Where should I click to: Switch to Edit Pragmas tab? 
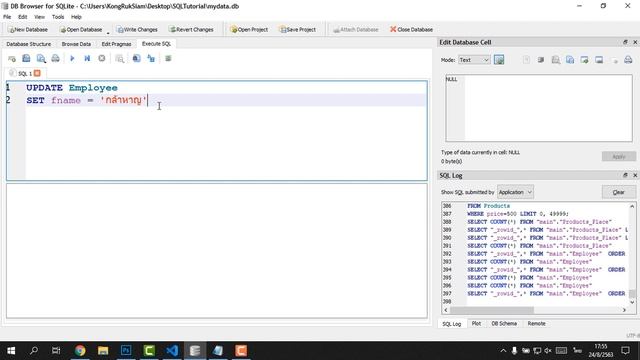click(116, 44)
